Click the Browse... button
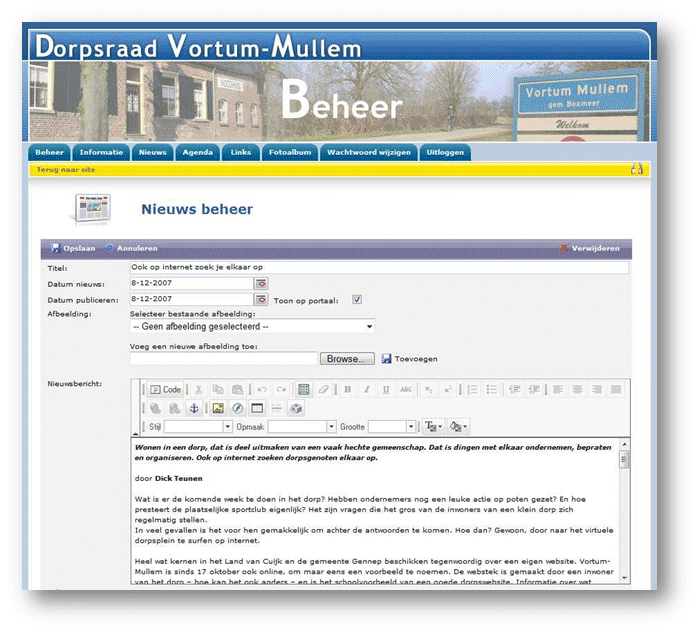The image size is (699, 632). pyautogui.click(x=347, y=358)
